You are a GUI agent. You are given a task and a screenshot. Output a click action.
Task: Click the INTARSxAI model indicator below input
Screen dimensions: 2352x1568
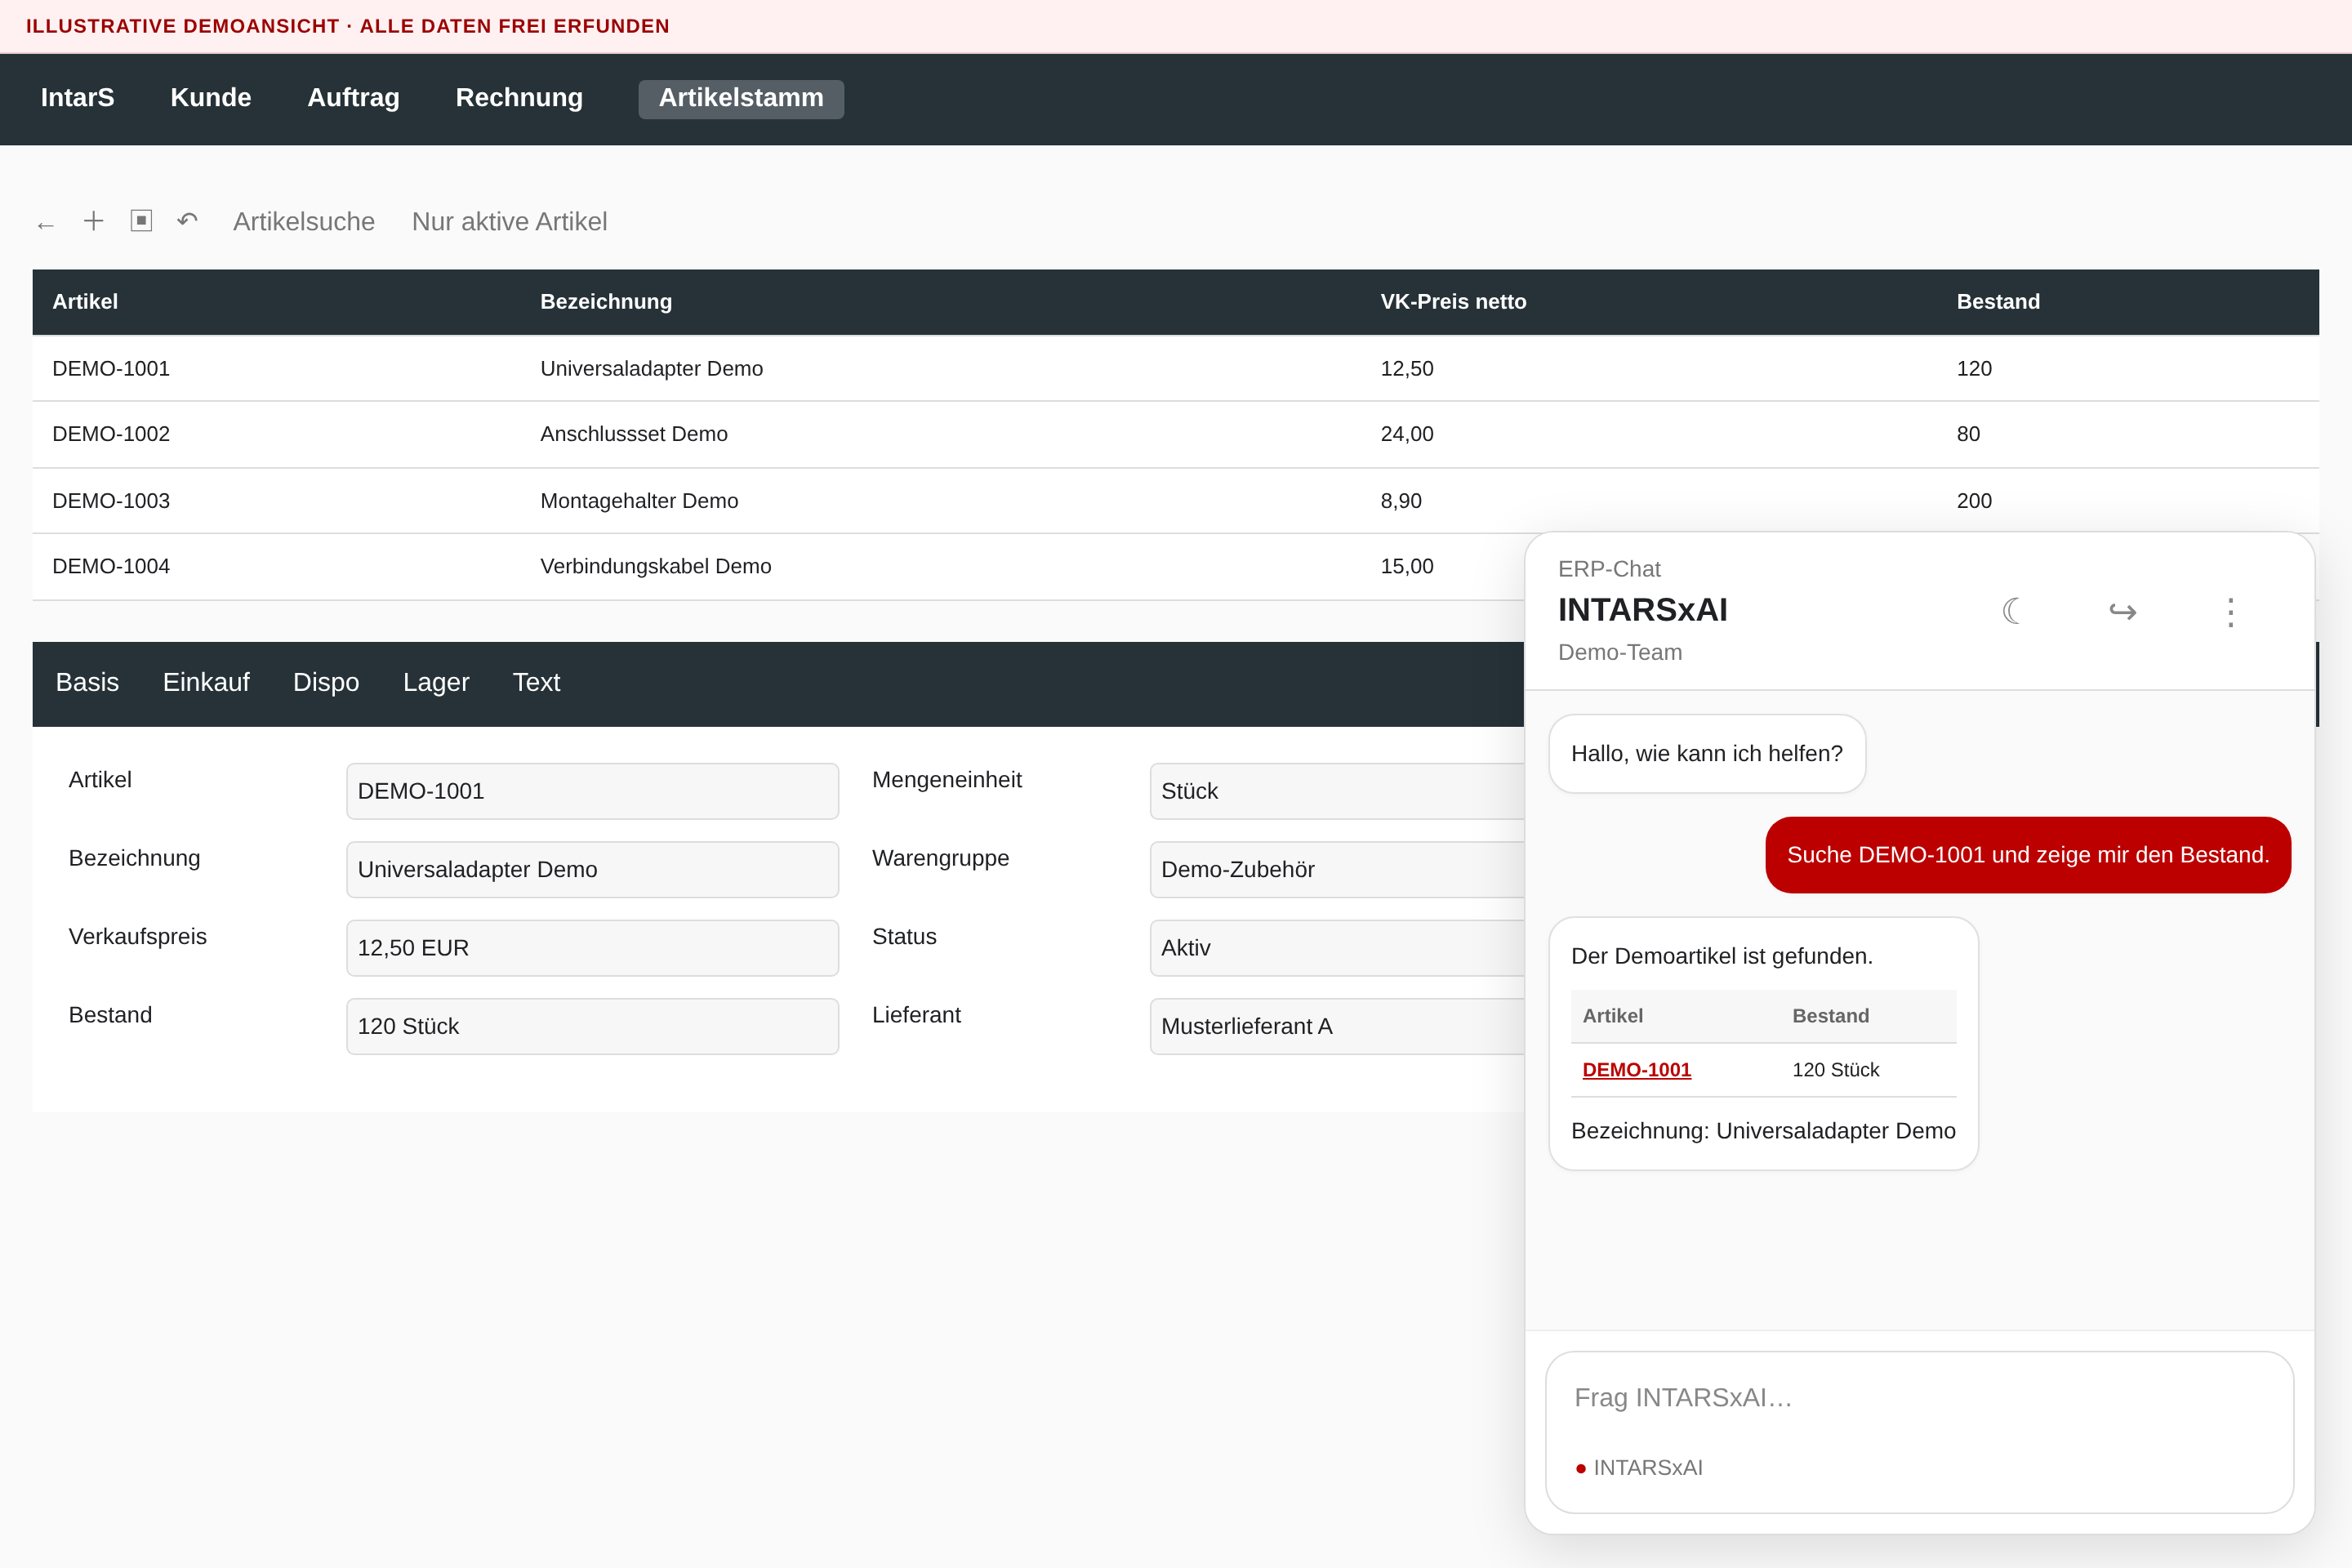(1639, 1468)
